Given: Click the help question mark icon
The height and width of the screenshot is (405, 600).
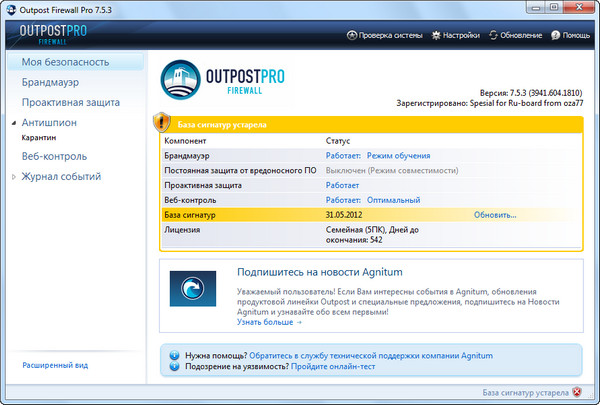Looking at the screenshot, I should point(175,354).
